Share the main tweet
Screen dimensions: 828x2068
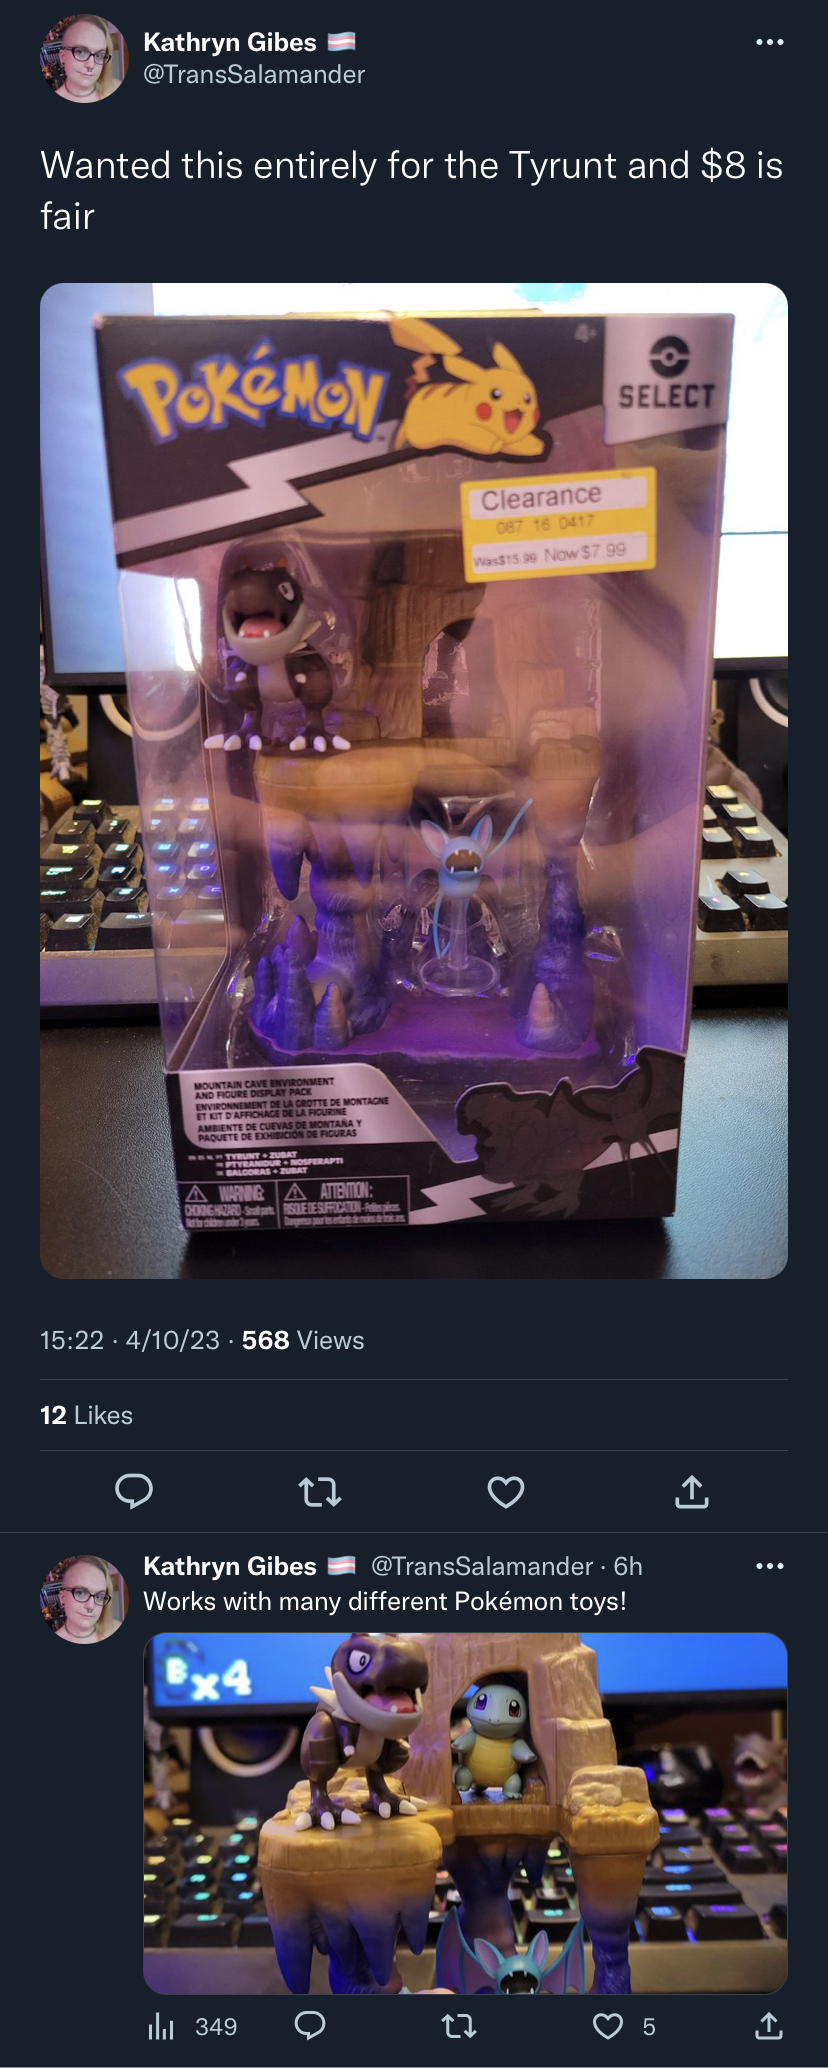[x=692, y=1491]
